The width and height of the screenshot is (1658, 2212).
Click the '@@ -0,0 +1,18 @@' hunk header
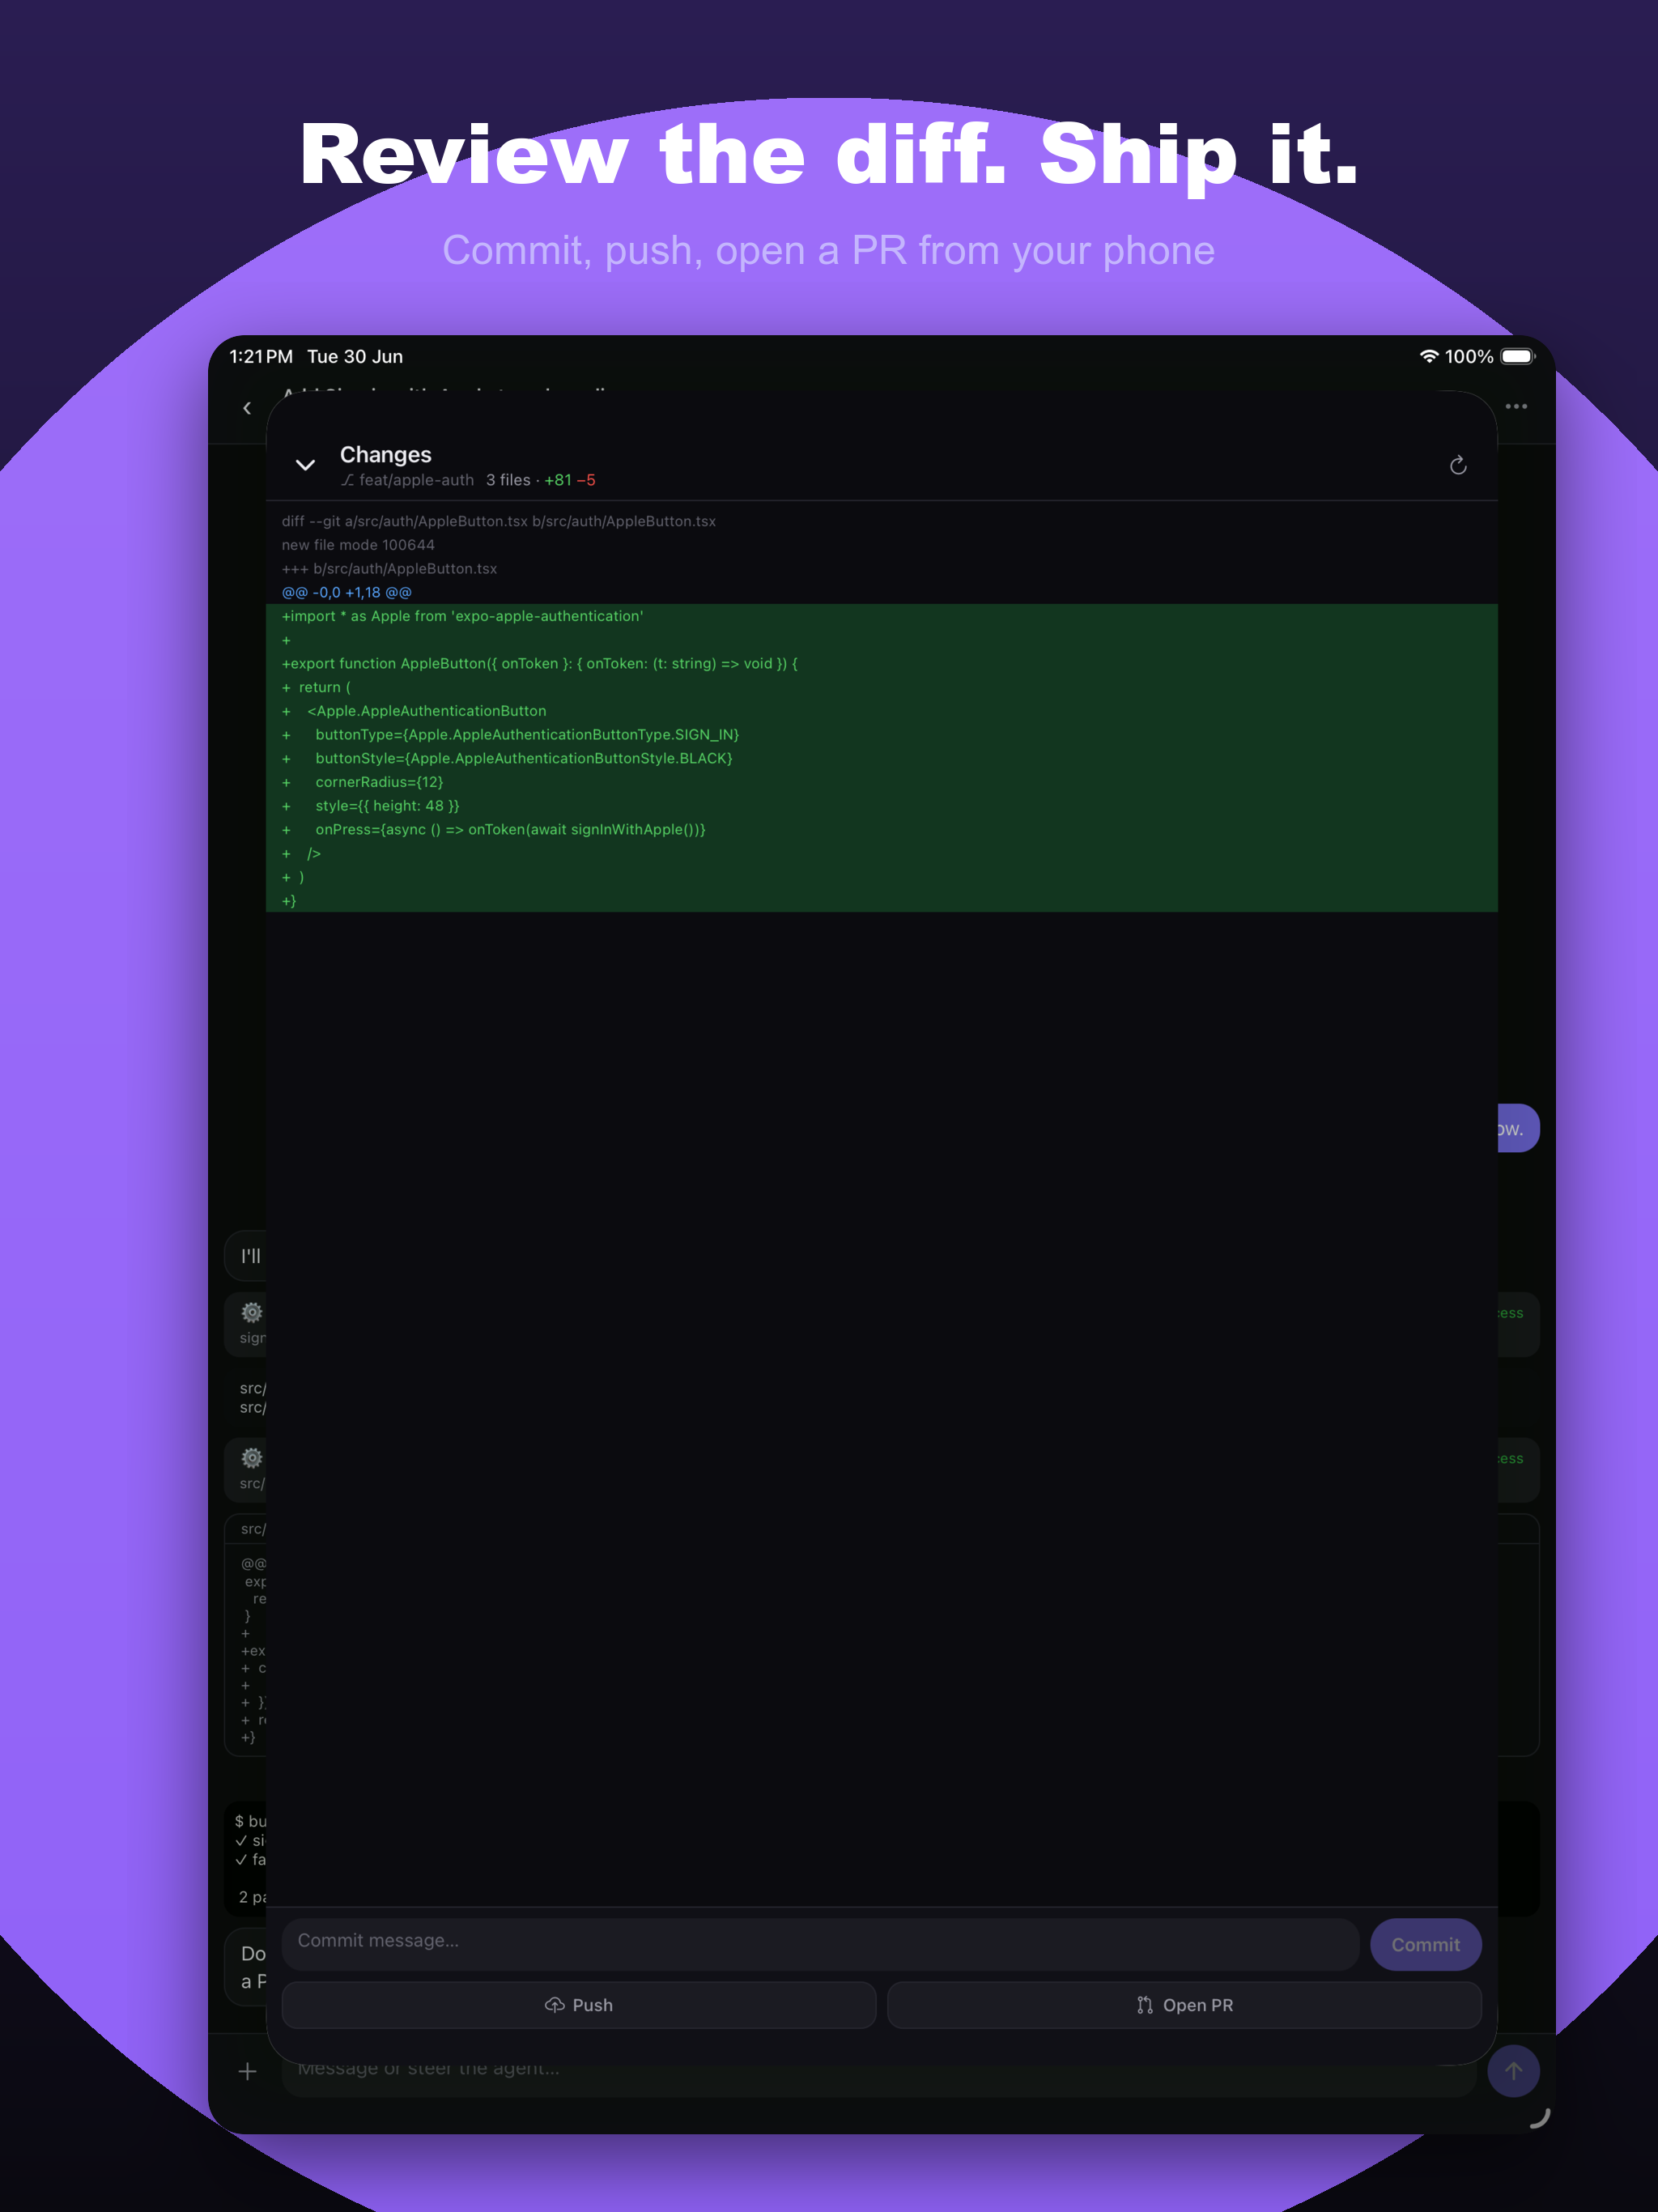click(x=347, y=592)
